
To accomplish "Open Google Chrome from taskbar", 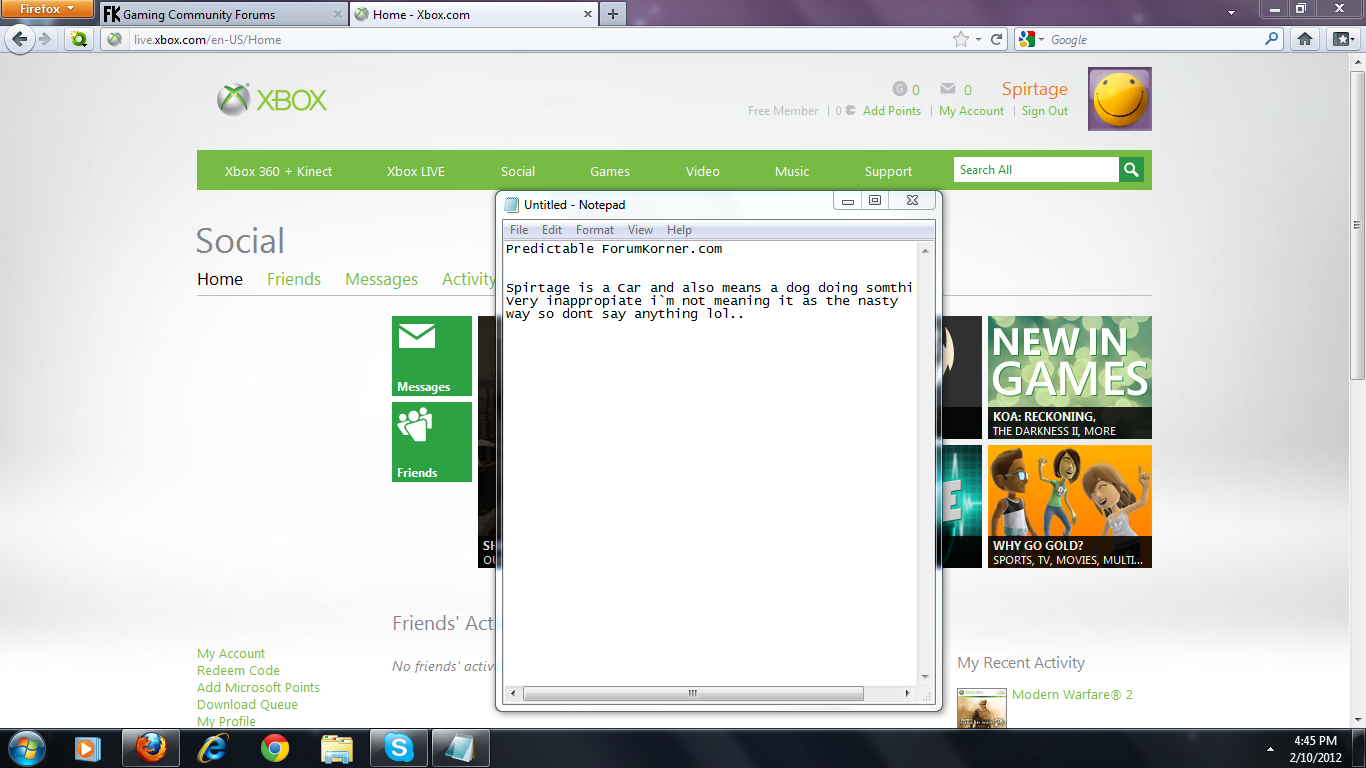I will tap(275, 748).
